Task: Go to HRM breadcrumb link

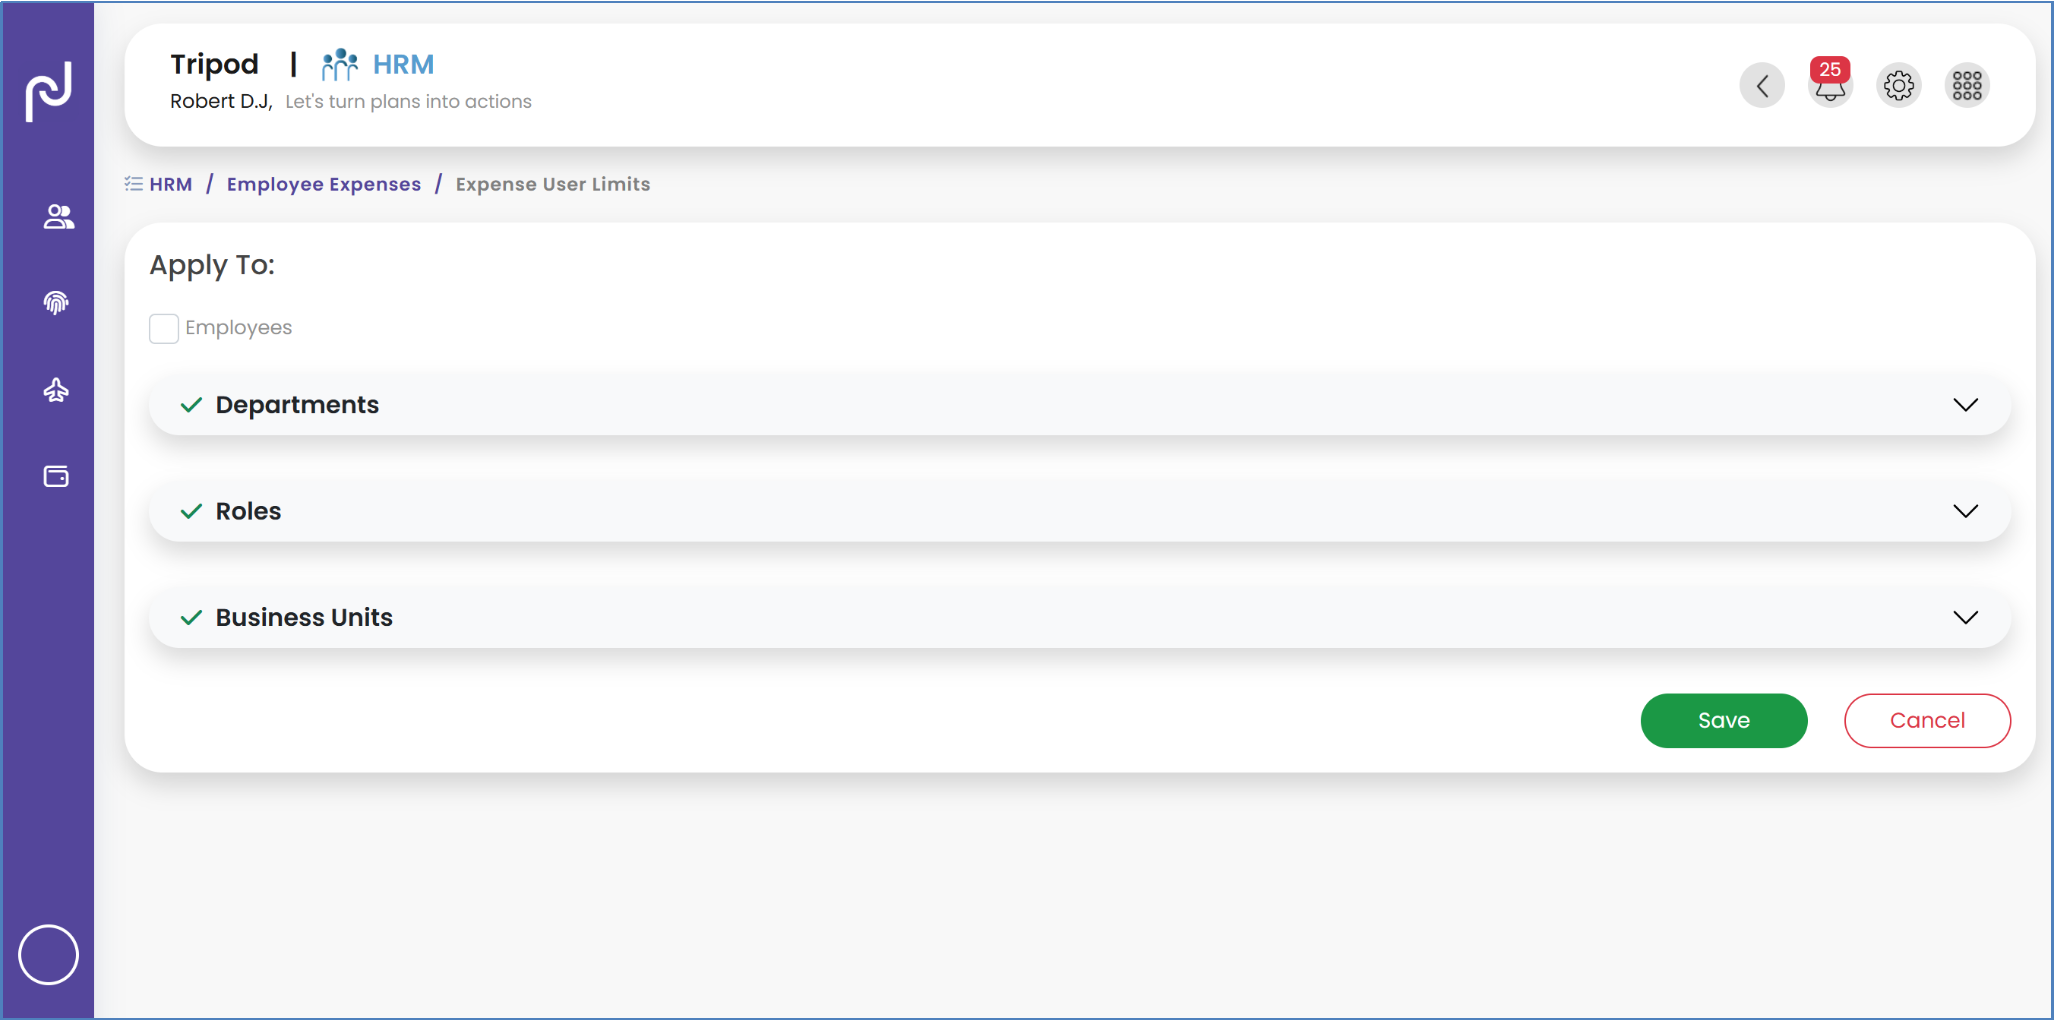Action: point(170,184)
